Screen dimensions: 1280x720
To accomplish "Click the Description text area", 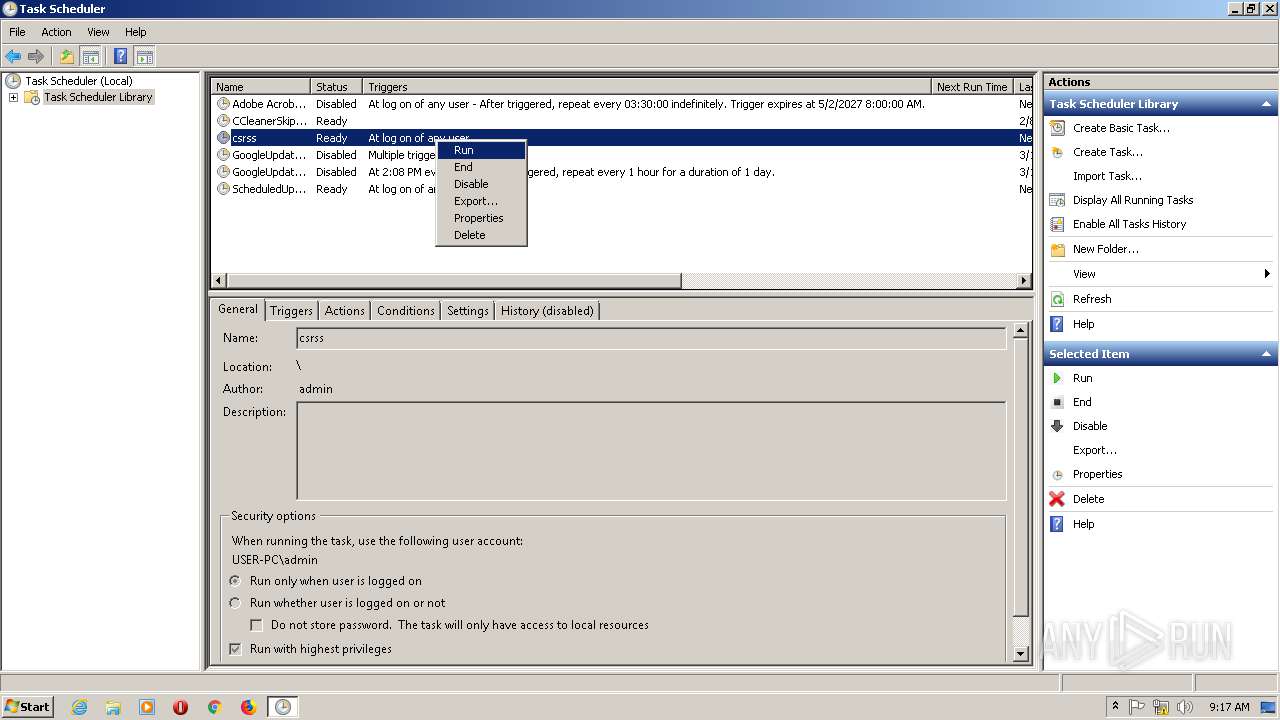I will pos(651,451).
